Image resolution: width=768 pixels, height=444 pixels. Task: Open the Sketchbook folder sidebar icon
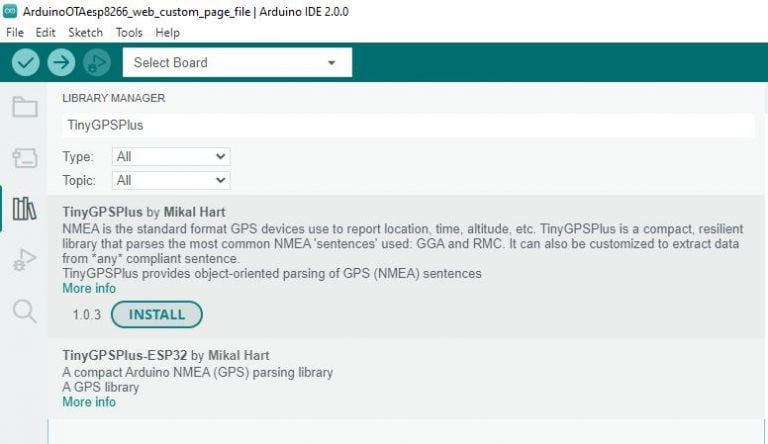(x=24, y=106)
